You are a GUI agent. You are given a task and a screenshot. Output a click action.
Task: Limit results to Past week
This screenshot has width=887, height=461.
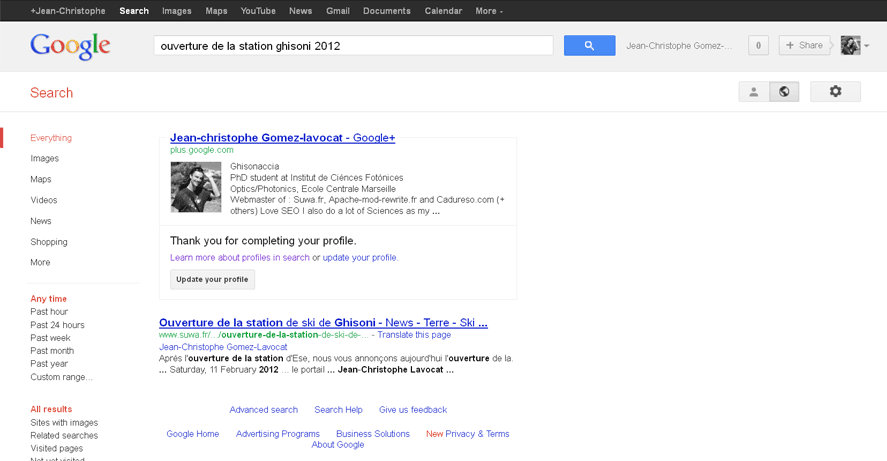[50, 338]
